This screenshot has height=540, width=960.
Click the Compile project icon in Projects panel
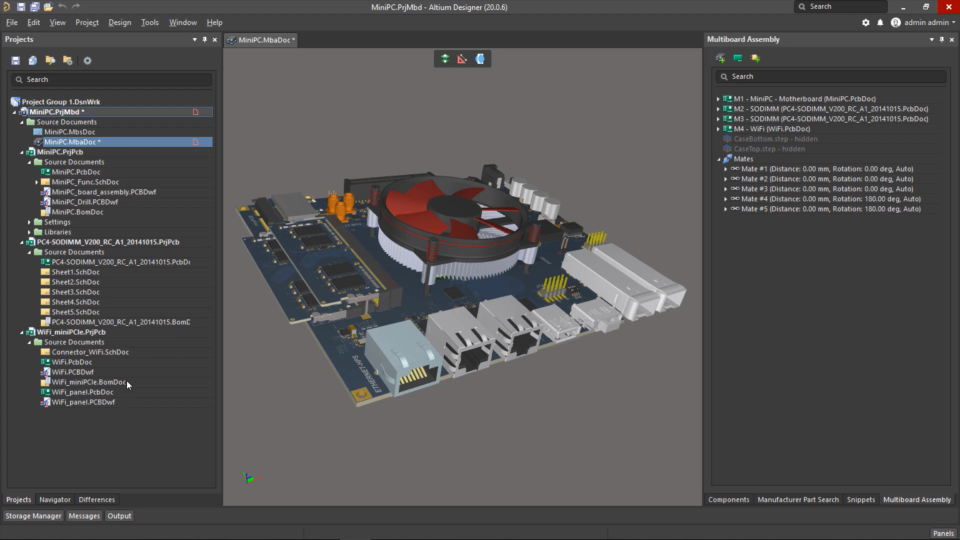(x=33, y=61)
